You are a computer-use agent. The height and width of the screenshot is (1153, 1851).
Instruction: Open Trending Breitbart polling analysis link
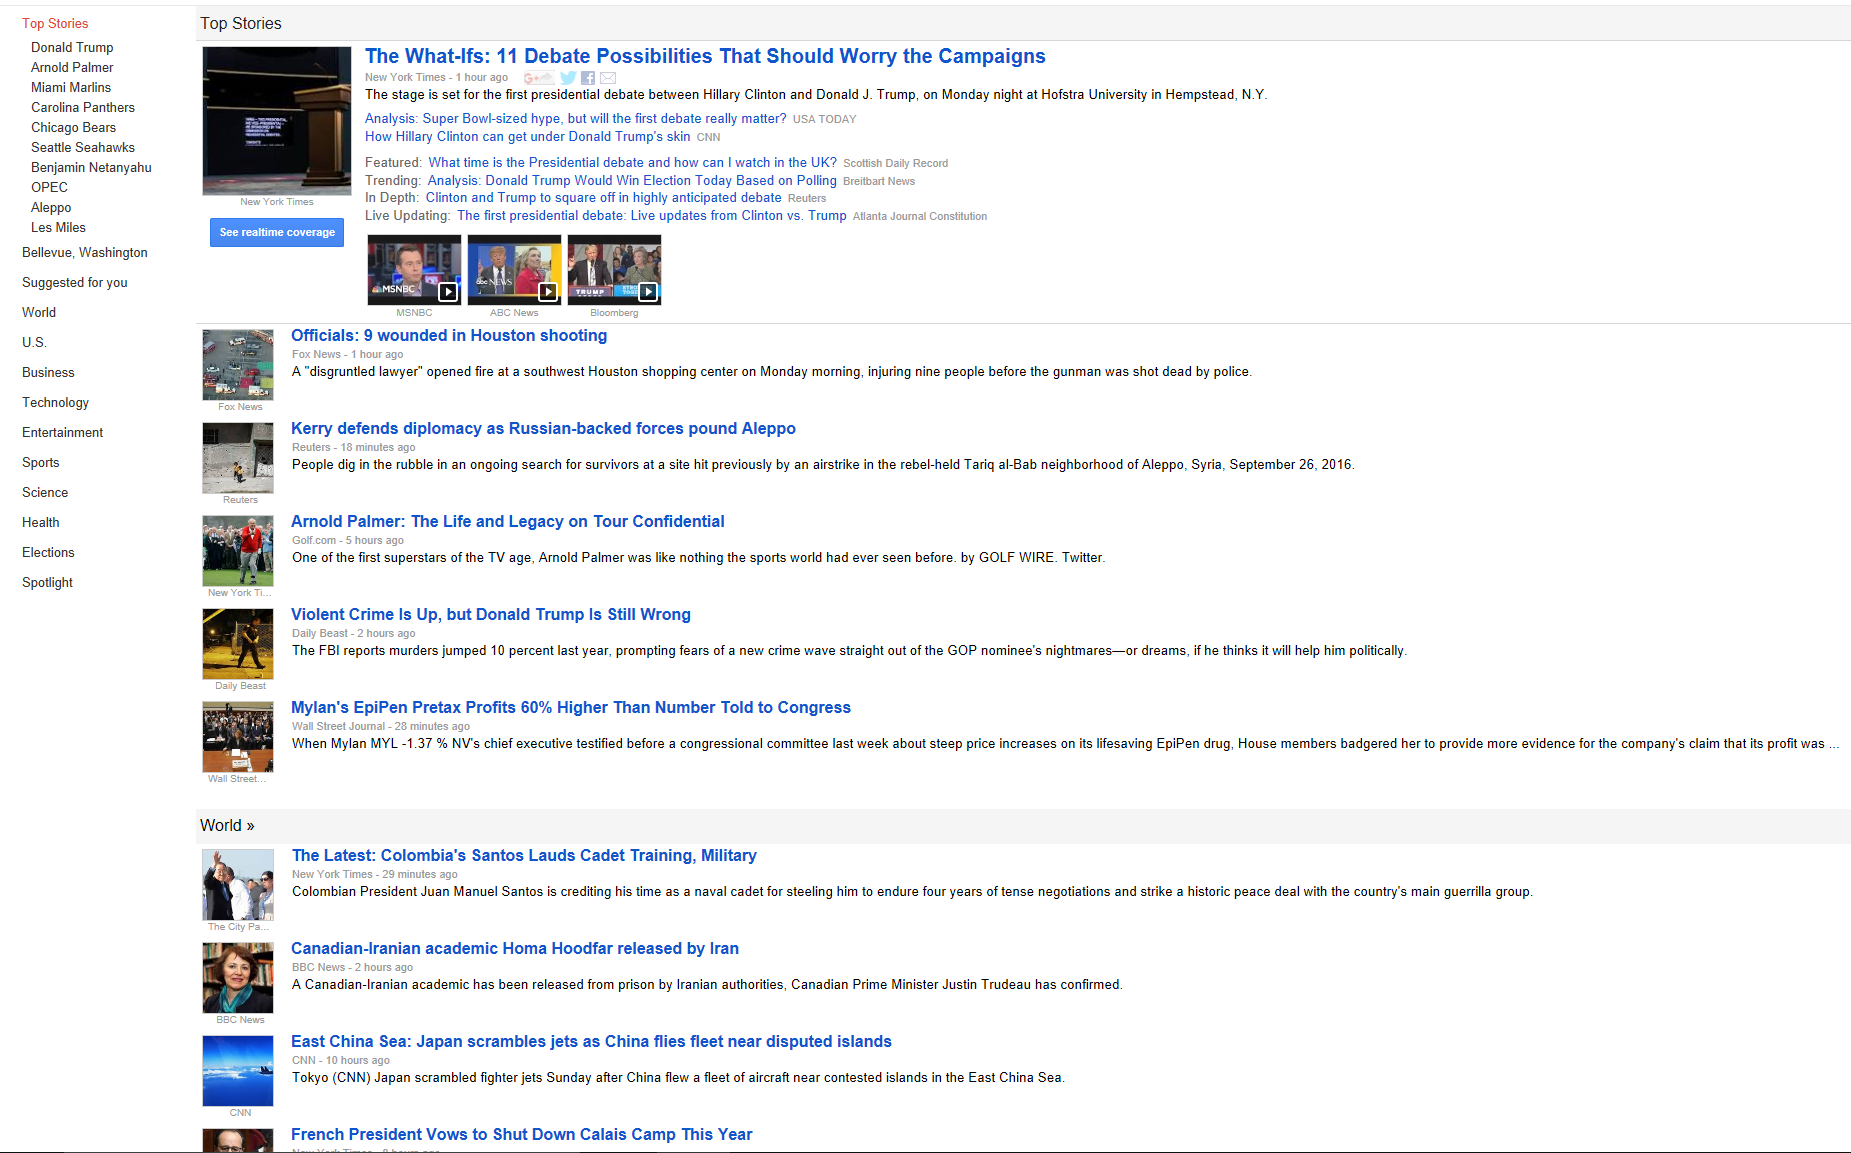(632, 180)
